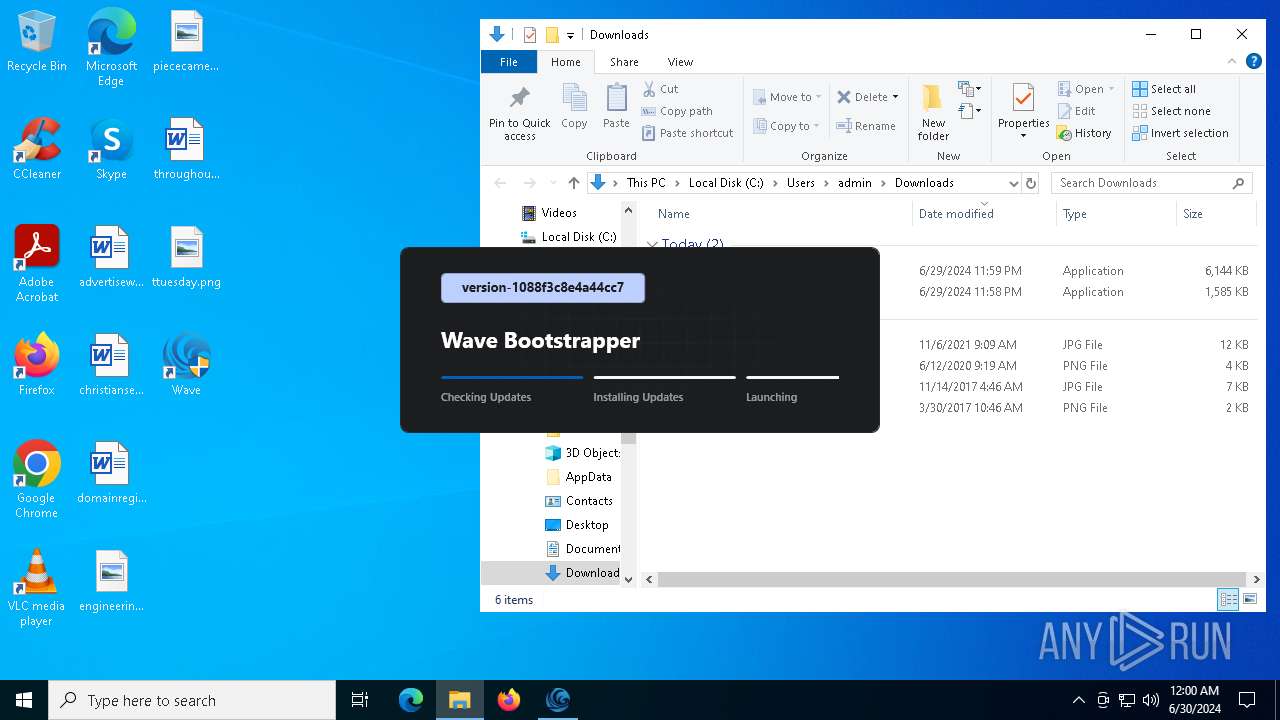Screen dimensions: 1280x720
Task: Launch Microsoft Edge from the desktop
Action: [x=111, y=48]
